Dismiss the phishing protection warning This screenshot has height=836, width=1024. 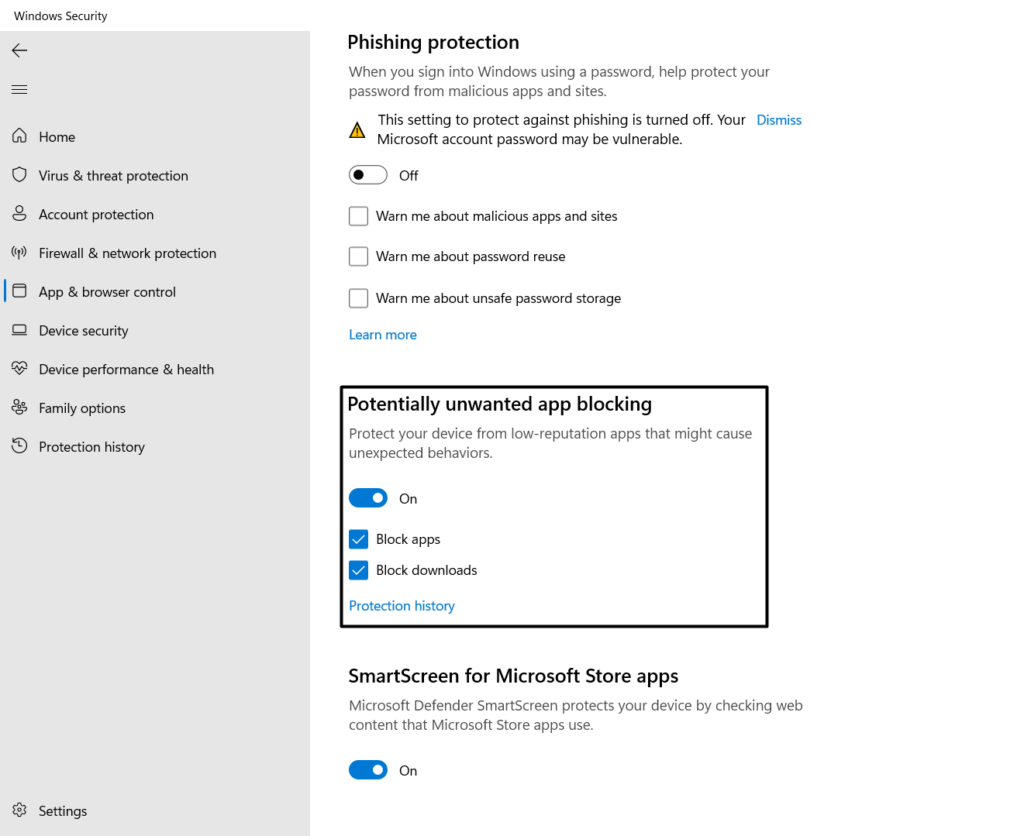[779, 120]
